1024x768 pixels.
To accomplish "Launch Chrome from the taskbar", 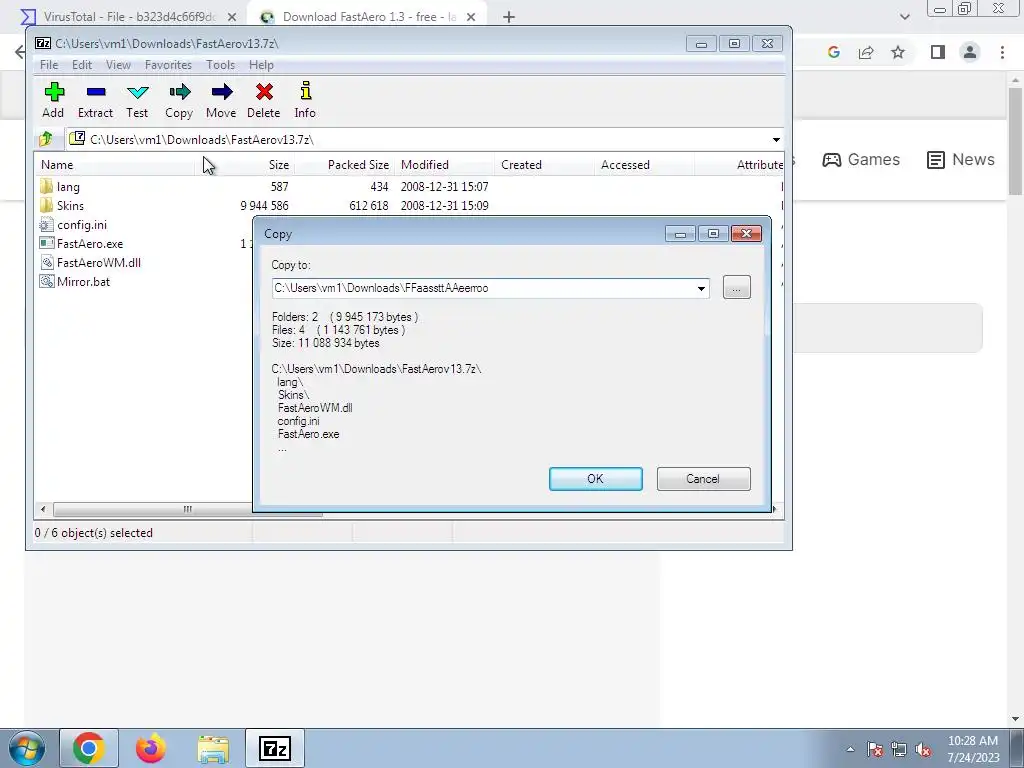I will [x=89, y=748].
